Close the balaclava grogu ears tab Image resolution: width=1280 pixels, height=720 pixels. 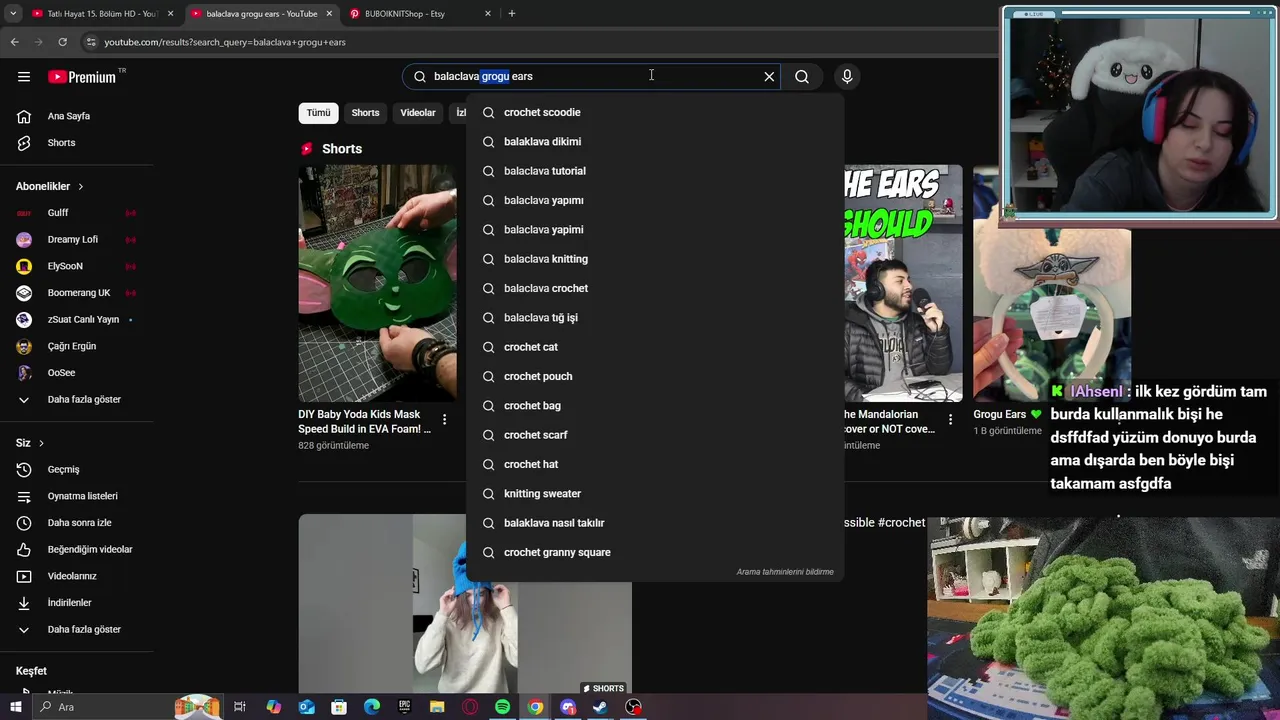point(329,14)
